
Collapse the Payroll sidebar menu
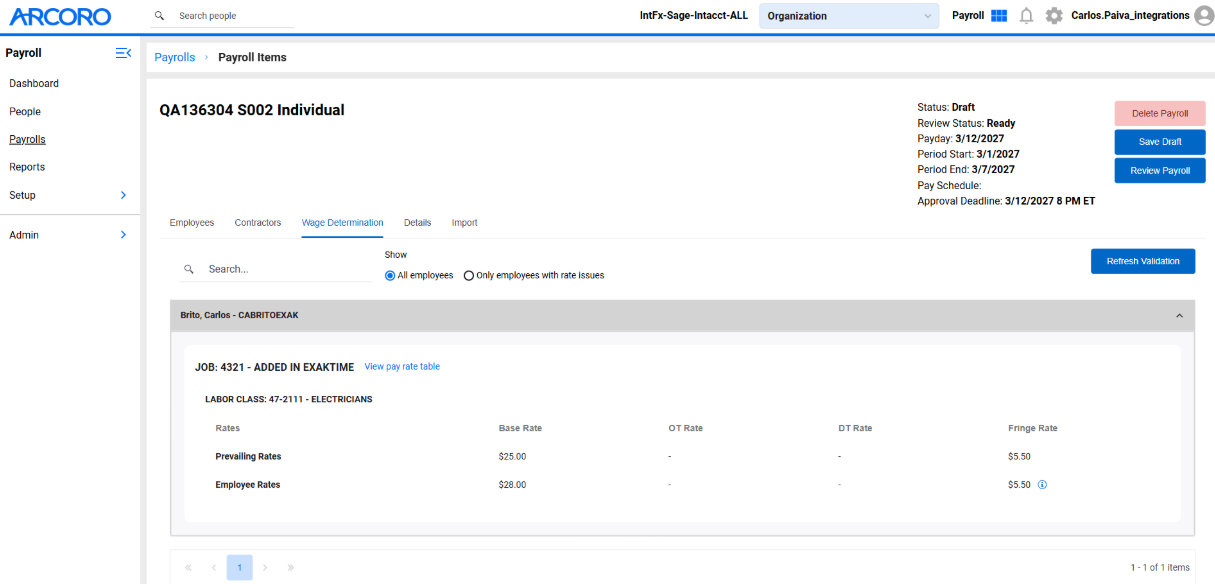click(123, 53)
